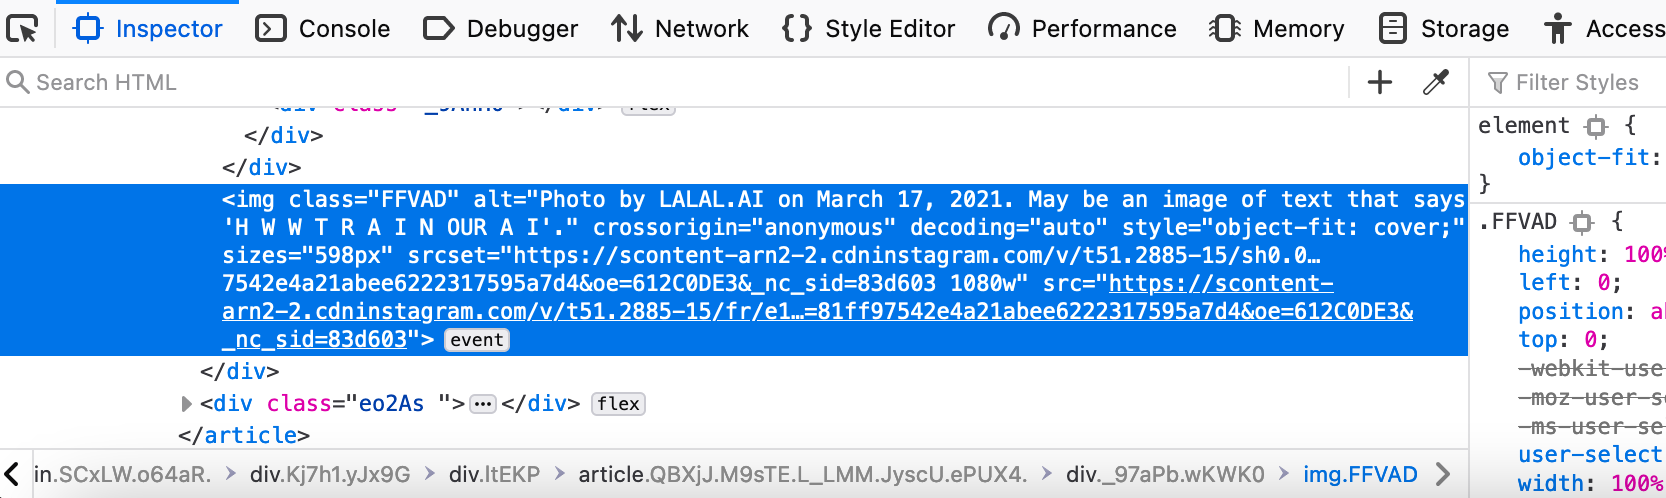1666x498 pixels.
Task: Open the Console tab
Action: click(x=322, y=28)
